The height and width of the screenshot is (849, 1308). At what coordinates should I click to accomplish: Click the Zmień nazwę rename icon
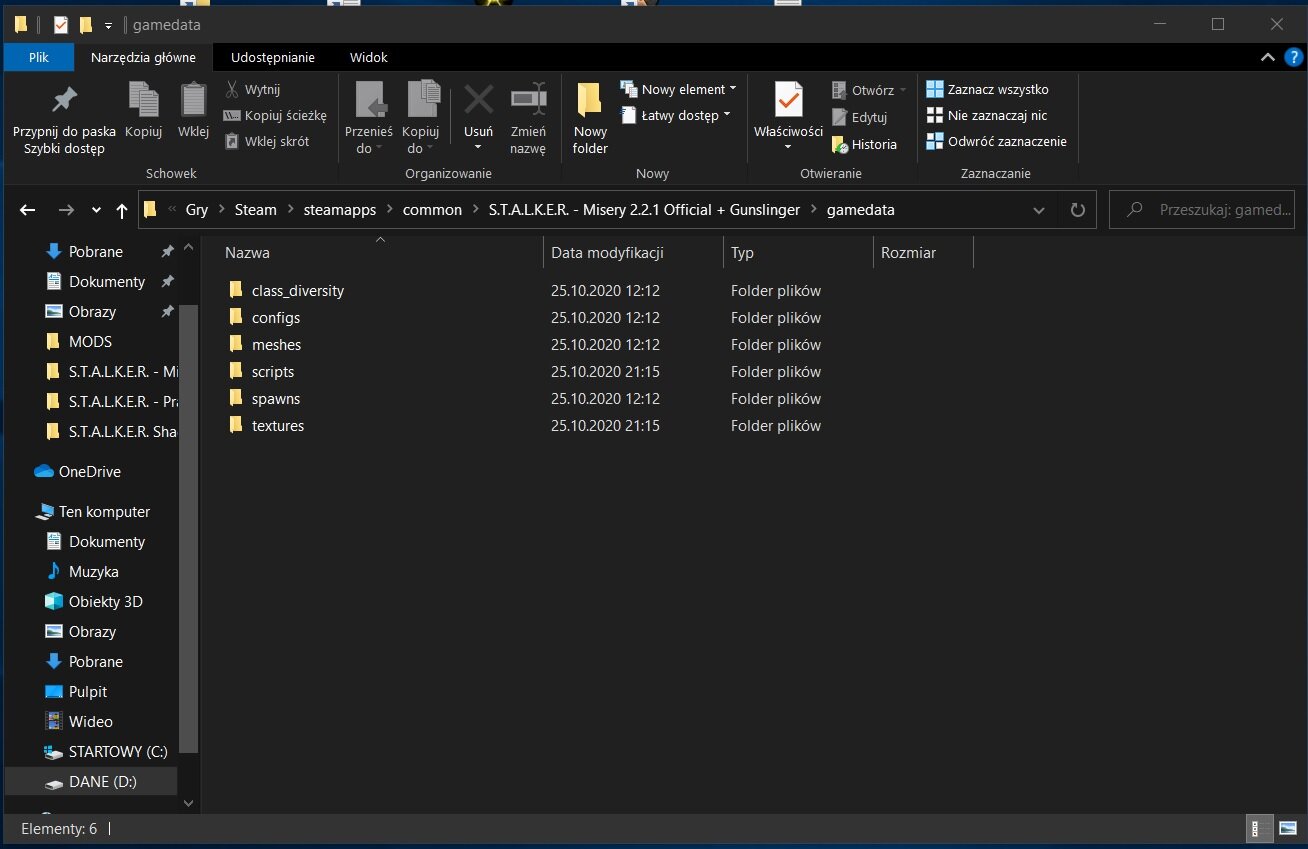click(528, 101)
